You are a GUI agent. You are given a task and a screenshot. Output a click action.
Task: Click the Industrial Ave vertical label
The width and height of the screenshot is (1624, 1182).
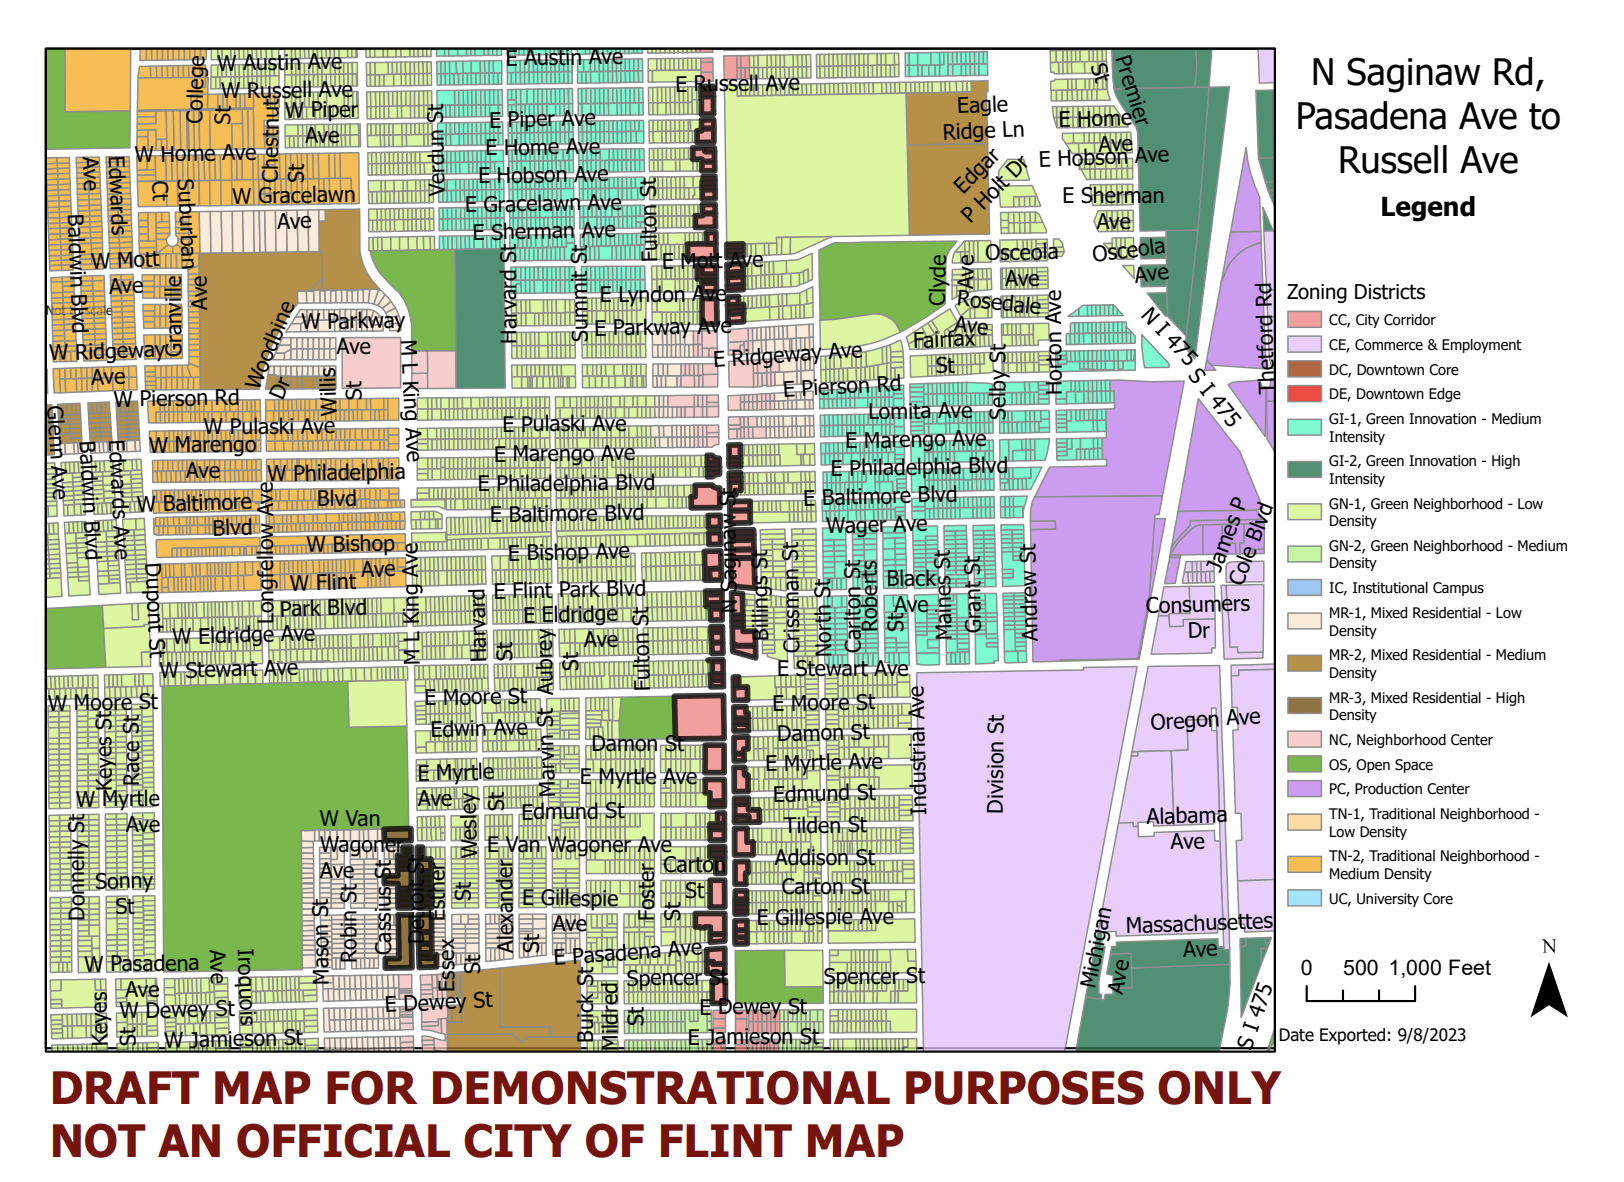pyautogui.click(x=918, y=751)
